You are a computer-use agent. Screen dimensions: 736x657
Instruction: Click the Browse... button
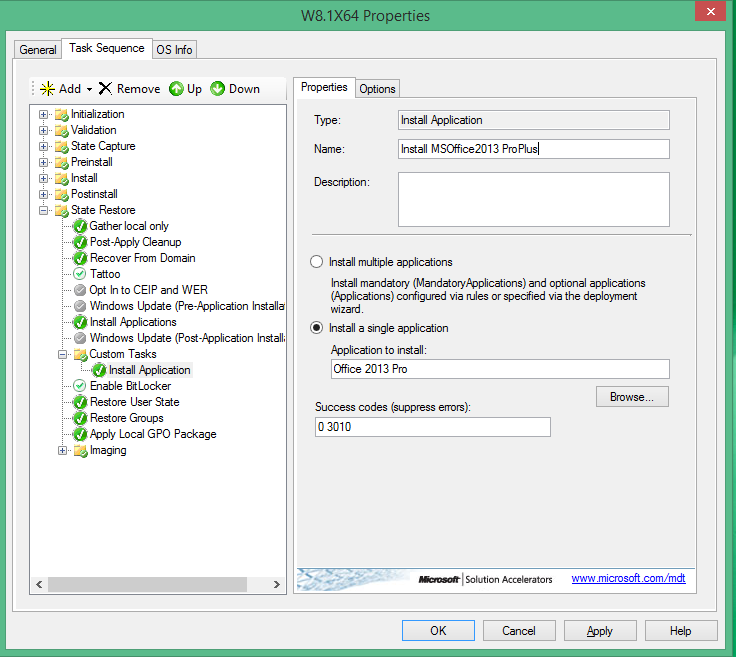(632, 397)
